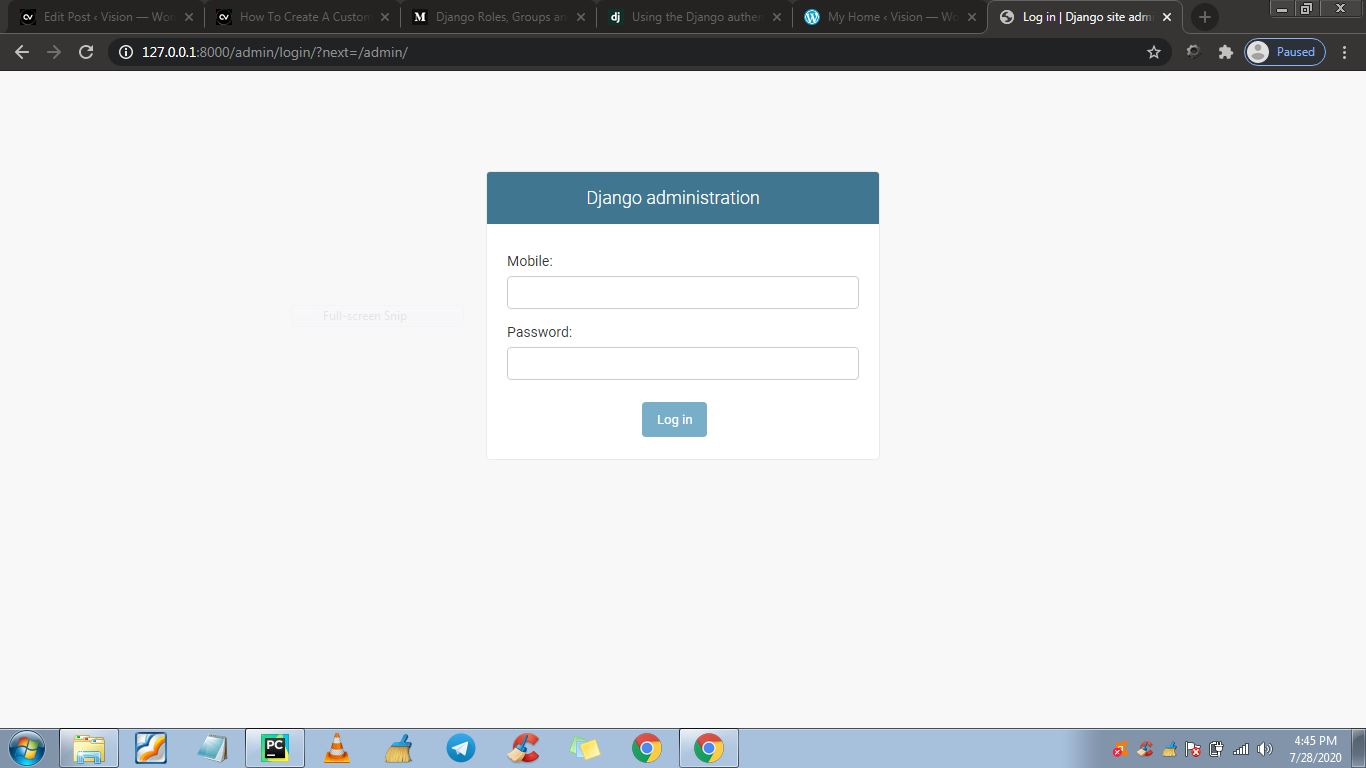The image size is (1366, 768).
Task: Click the power battery tray icon
Action: pos(1217,749)
